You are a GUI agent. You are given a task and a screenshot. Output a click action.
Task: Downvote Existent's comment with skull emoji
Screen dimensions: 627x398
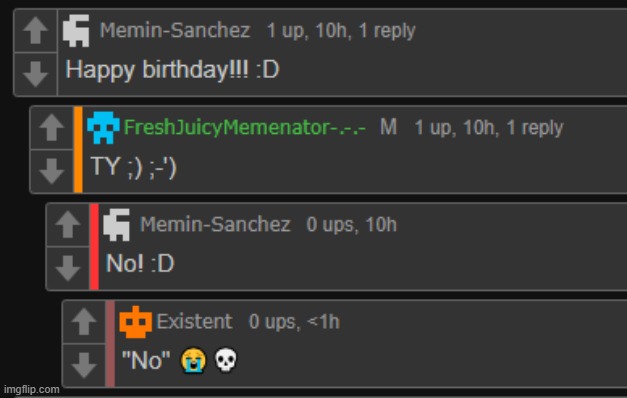tap(84, 365)
